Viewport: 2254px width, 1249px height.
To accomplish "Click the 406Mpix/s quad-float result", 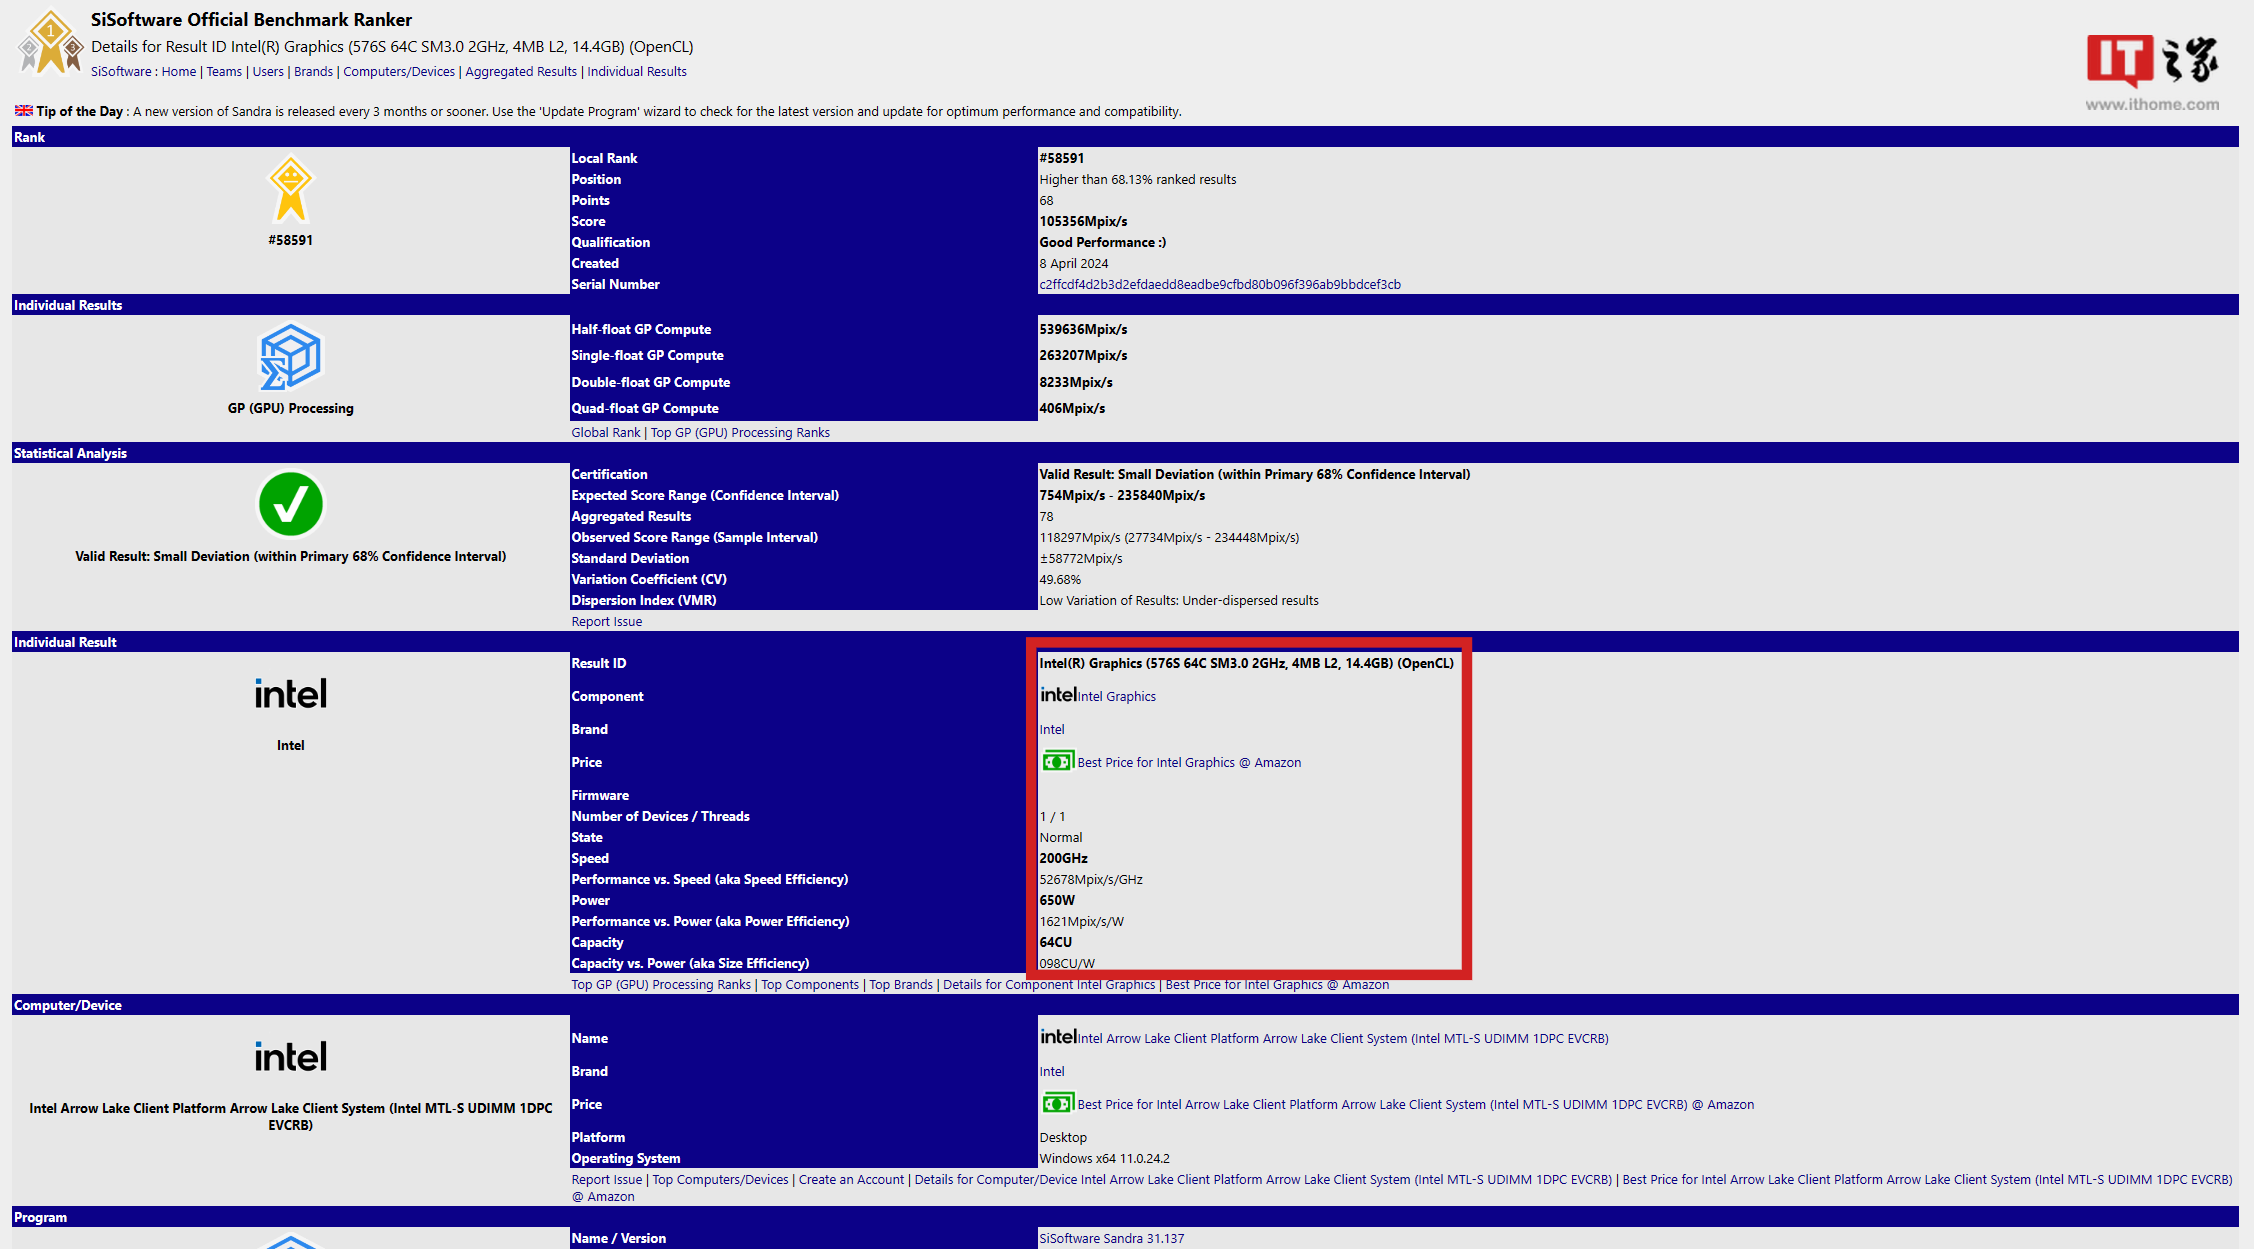I will pos(1072,409).
